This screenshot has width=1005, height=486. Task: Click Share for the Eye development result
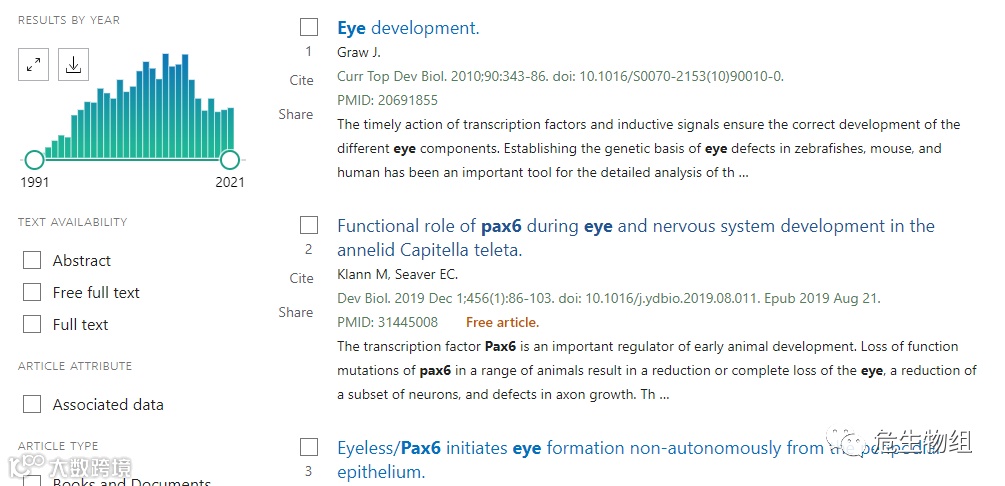(296, 114)
